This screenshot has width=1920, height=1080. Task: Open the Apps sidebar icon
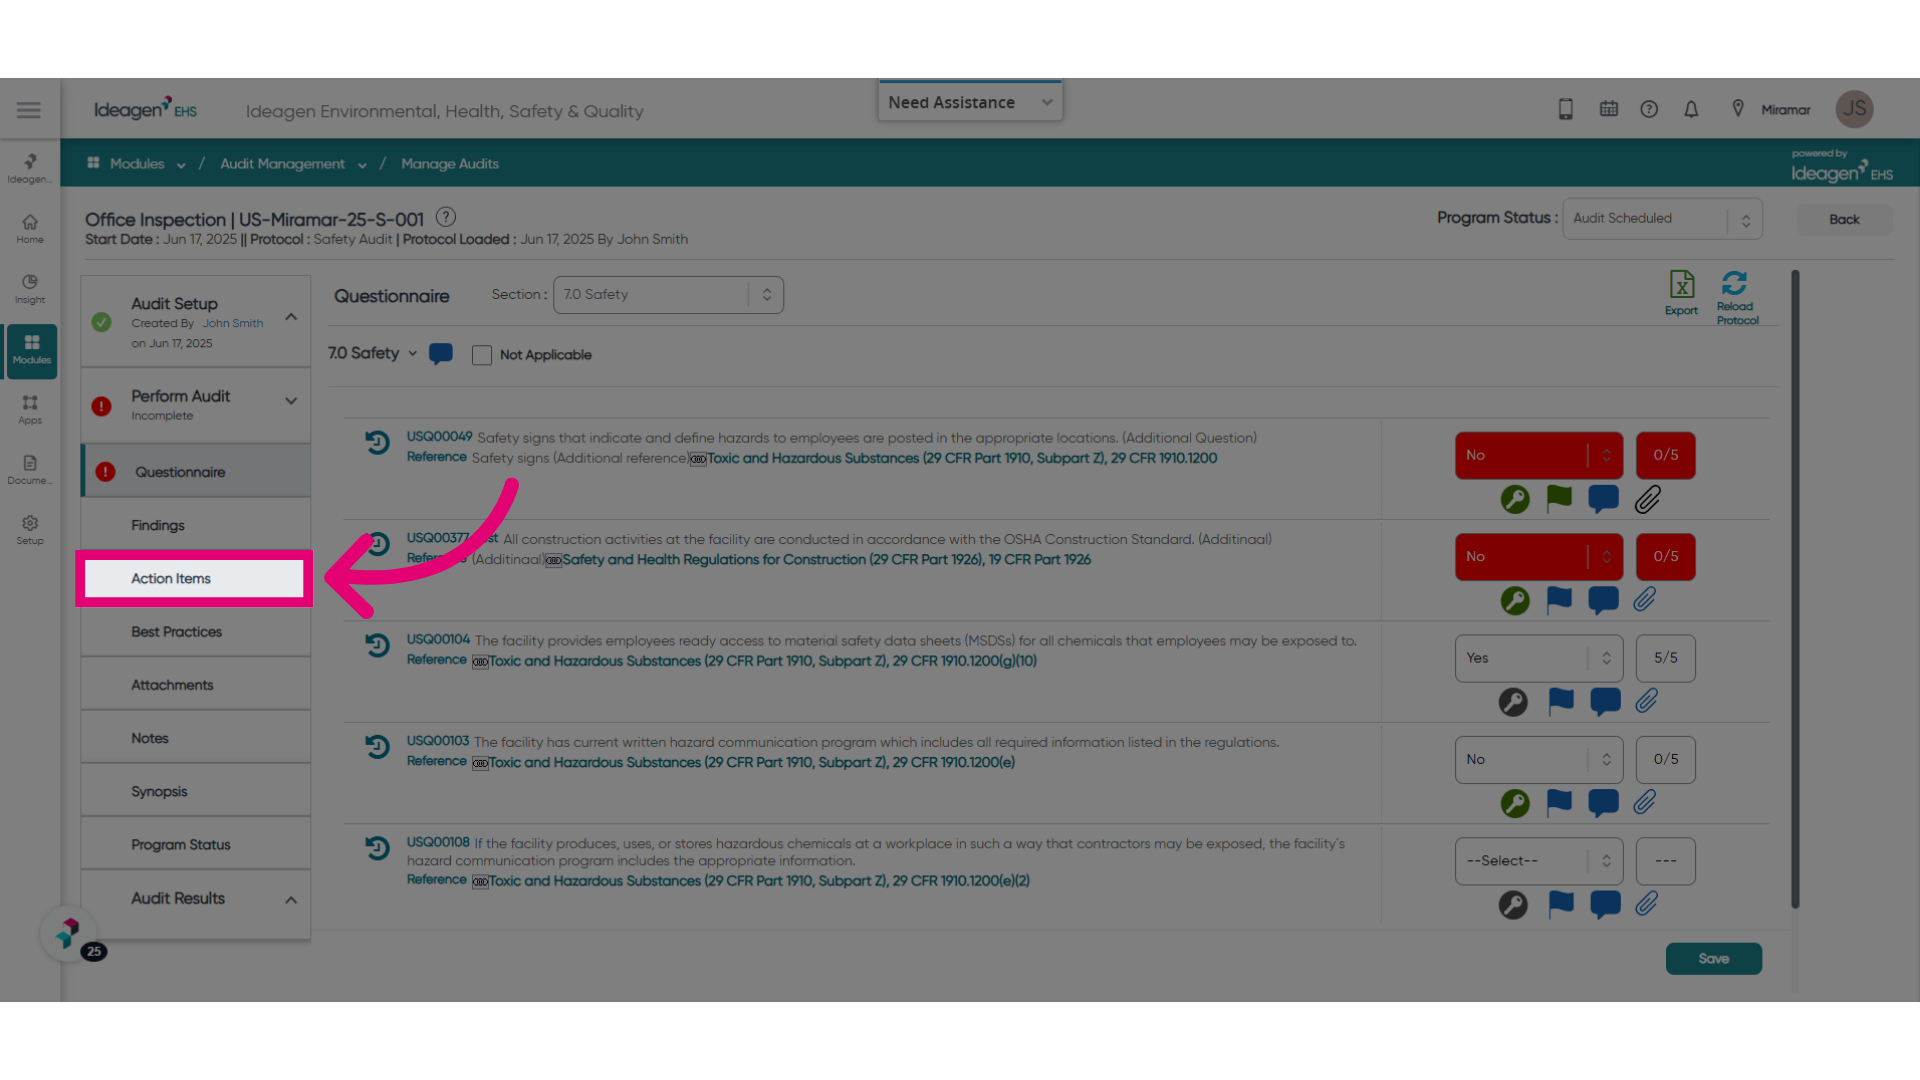click(30, 409)
